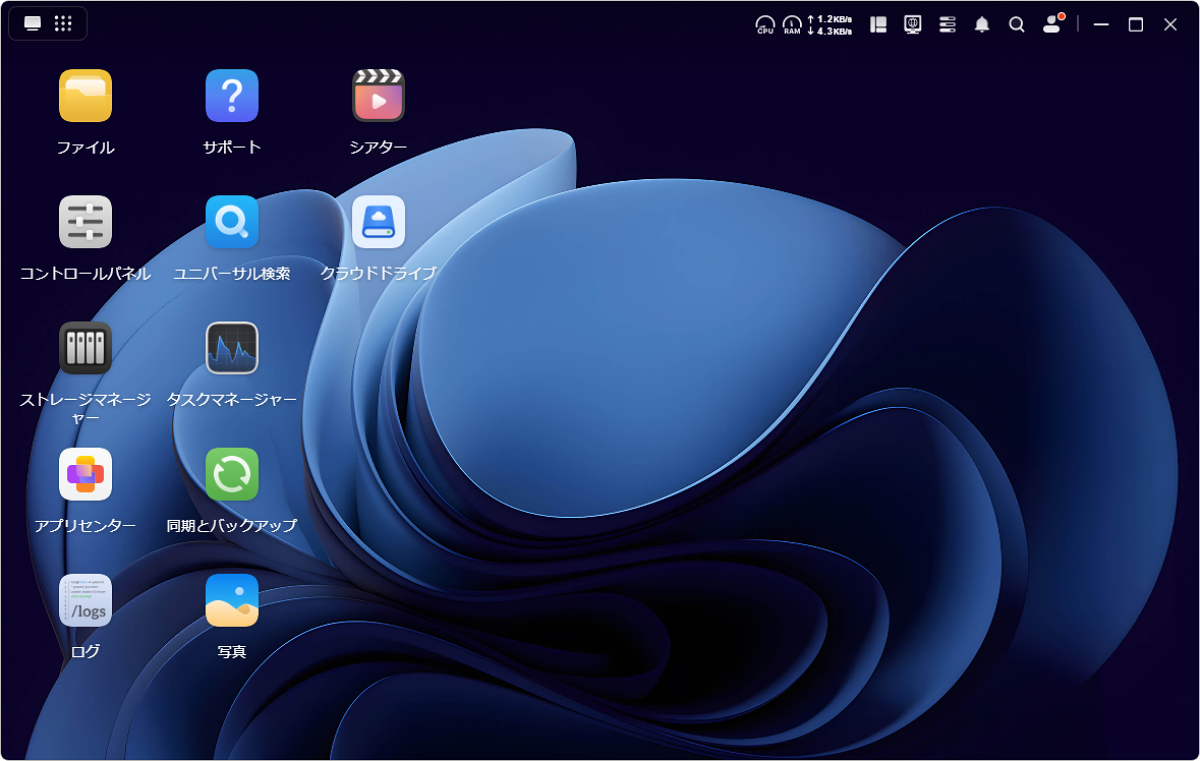This screenshot has width=1200, height=761.
Task: Click the network speed indicator
Action: coord(829,25)
